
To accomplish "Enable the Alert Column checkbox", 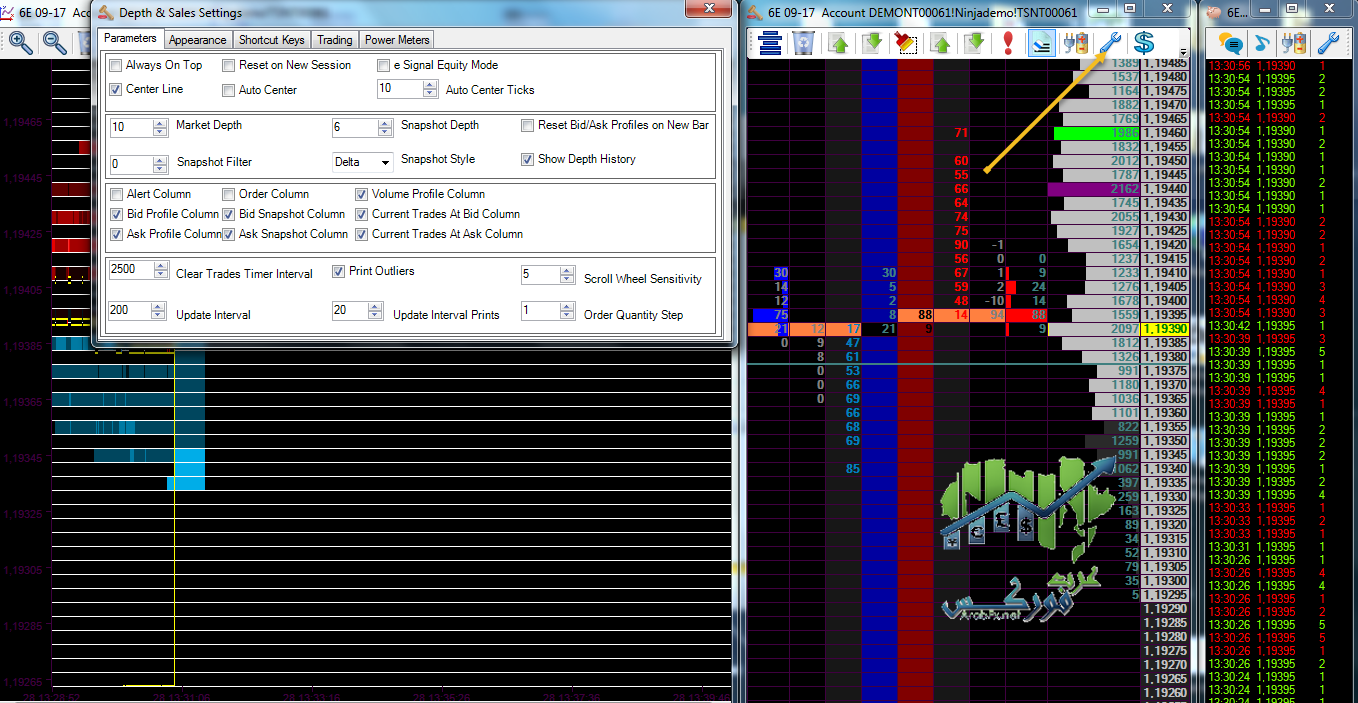I will tap(116, 194).
